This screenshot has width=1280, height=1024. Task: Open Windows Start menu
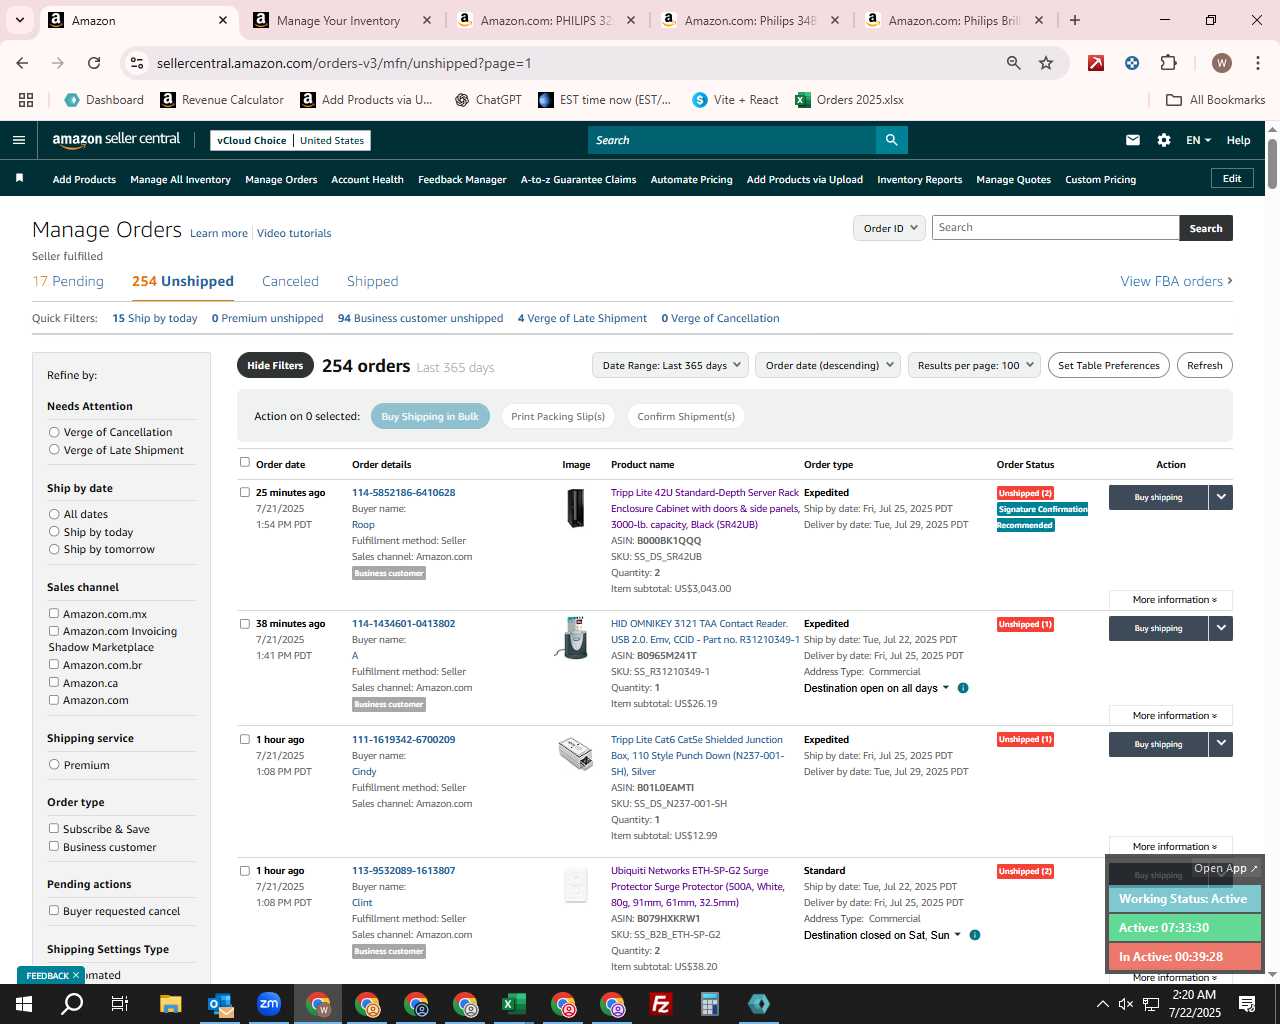pyautogui.click(x=24, y=1004)
